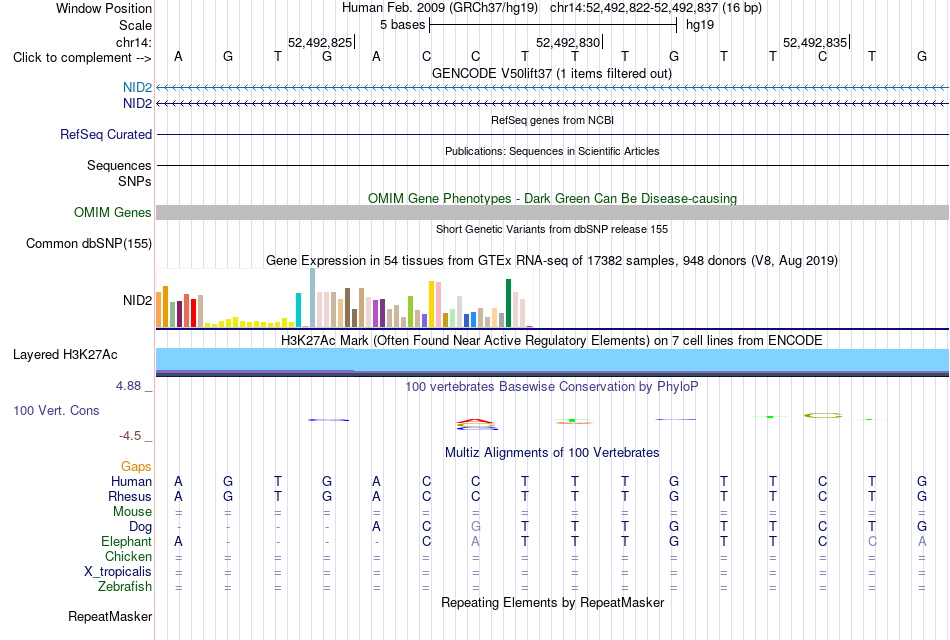This screenshot has height=640, width=950.
Task: Click the 52,492,835 ruler position
Action: point(815,42)
